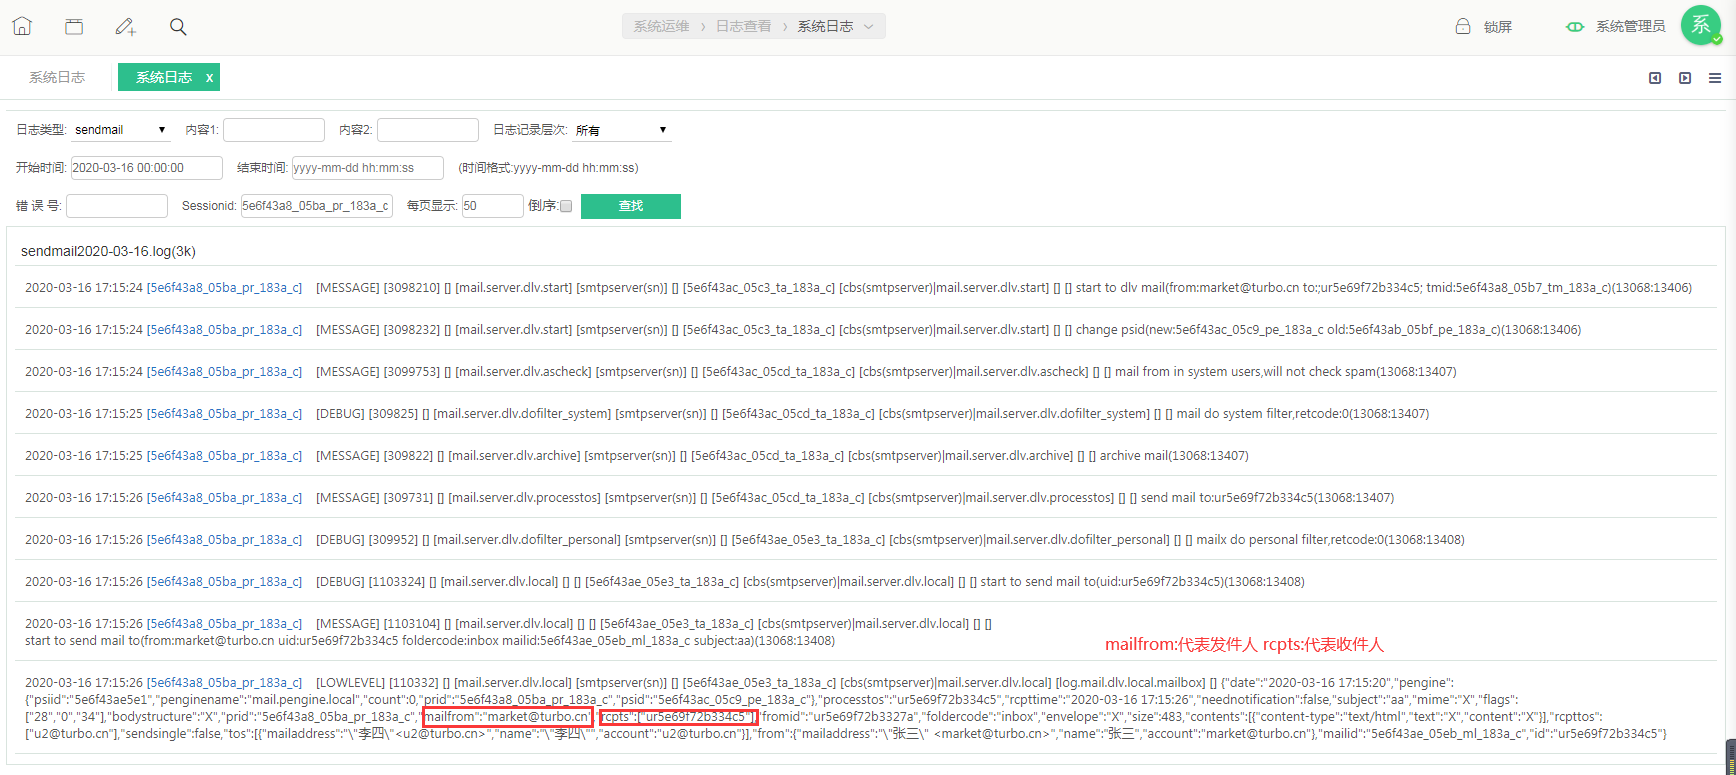Screen dimensions: 1736x775
Task: Click the pencil-plus compose icon
Action: [x=125, y=27]
